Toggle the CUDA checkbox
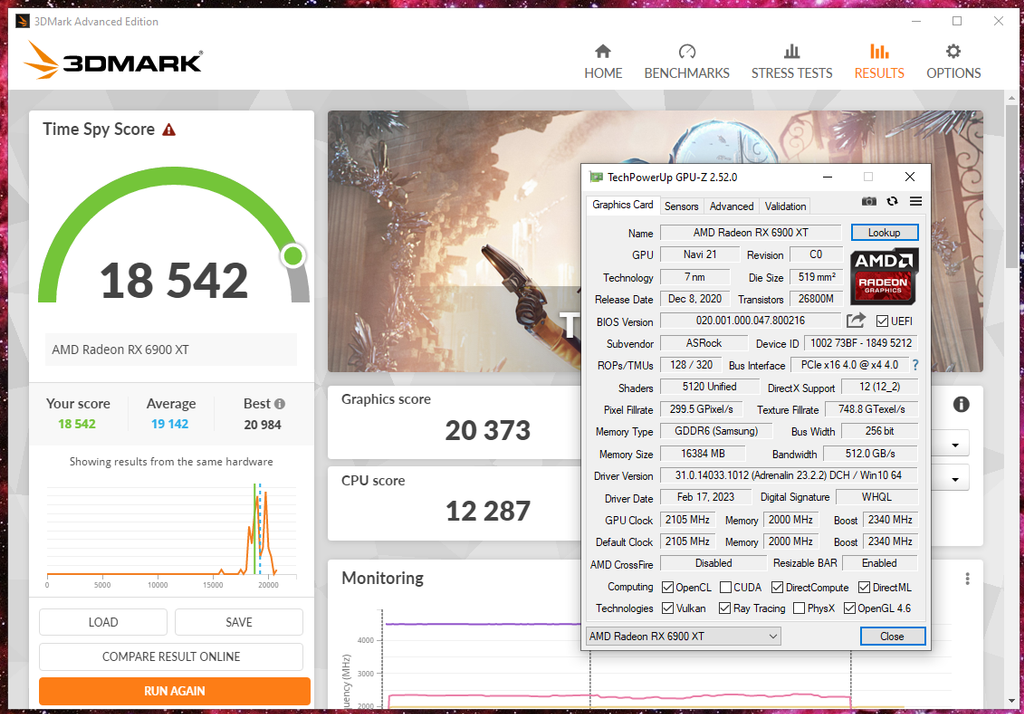The height and width of the screenshot is (714, 1024). [726, 587]
